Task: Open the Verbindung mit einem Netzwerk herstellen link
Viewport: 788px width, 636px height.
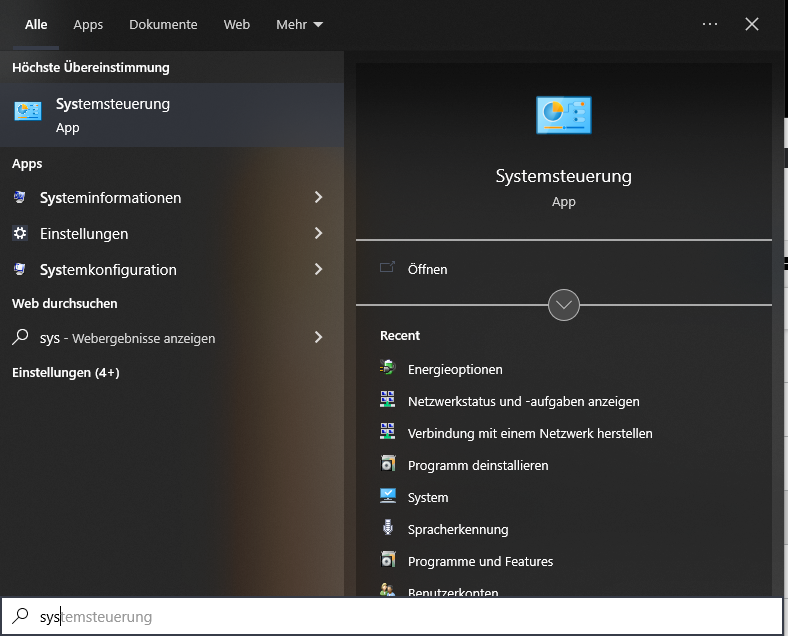Action: pos(530,433)
